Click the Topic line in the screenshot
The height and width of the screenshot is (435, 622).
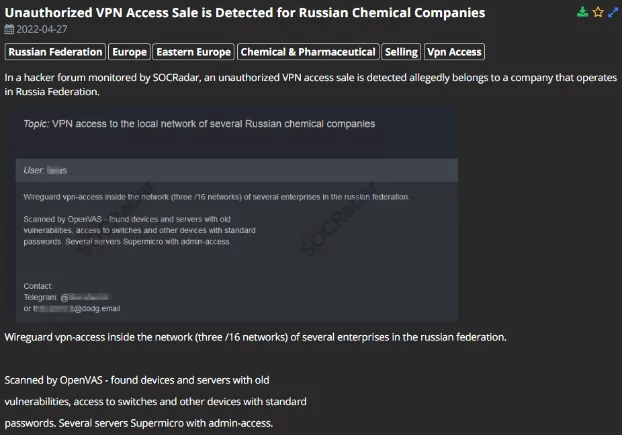tap(199, 124)
